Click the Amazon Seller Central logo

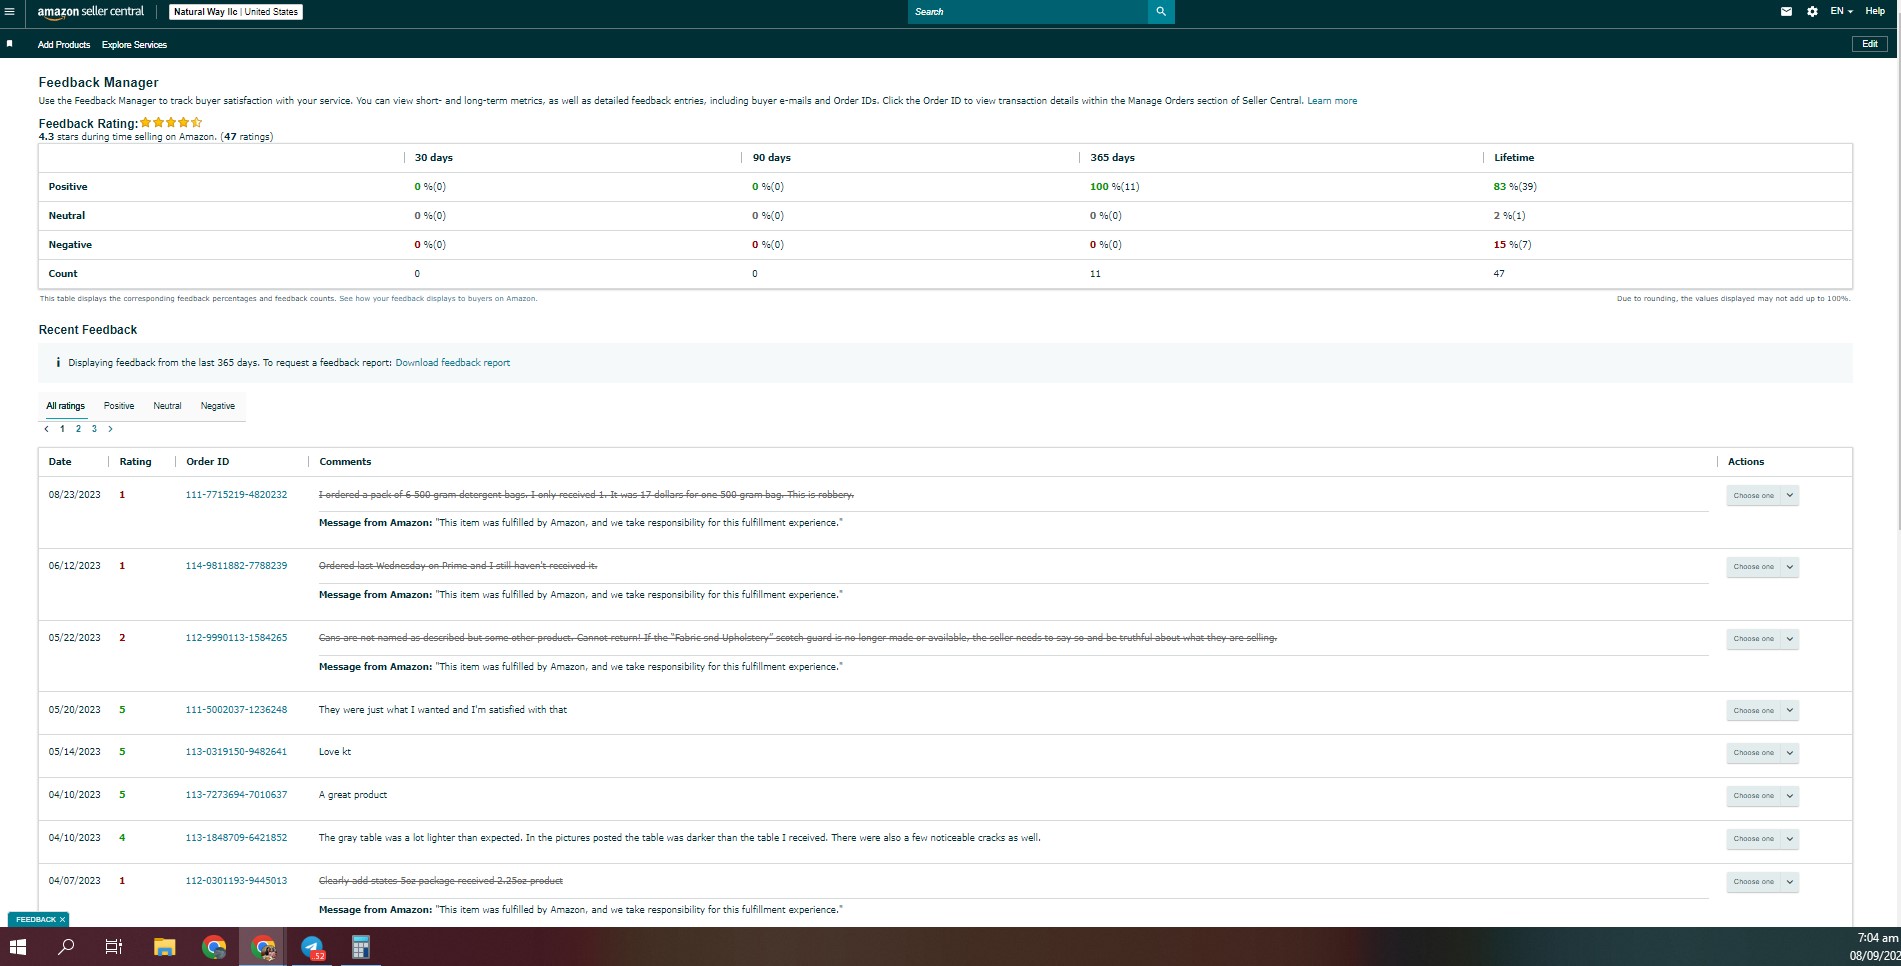pyautogui.click(x=91, y=12)
